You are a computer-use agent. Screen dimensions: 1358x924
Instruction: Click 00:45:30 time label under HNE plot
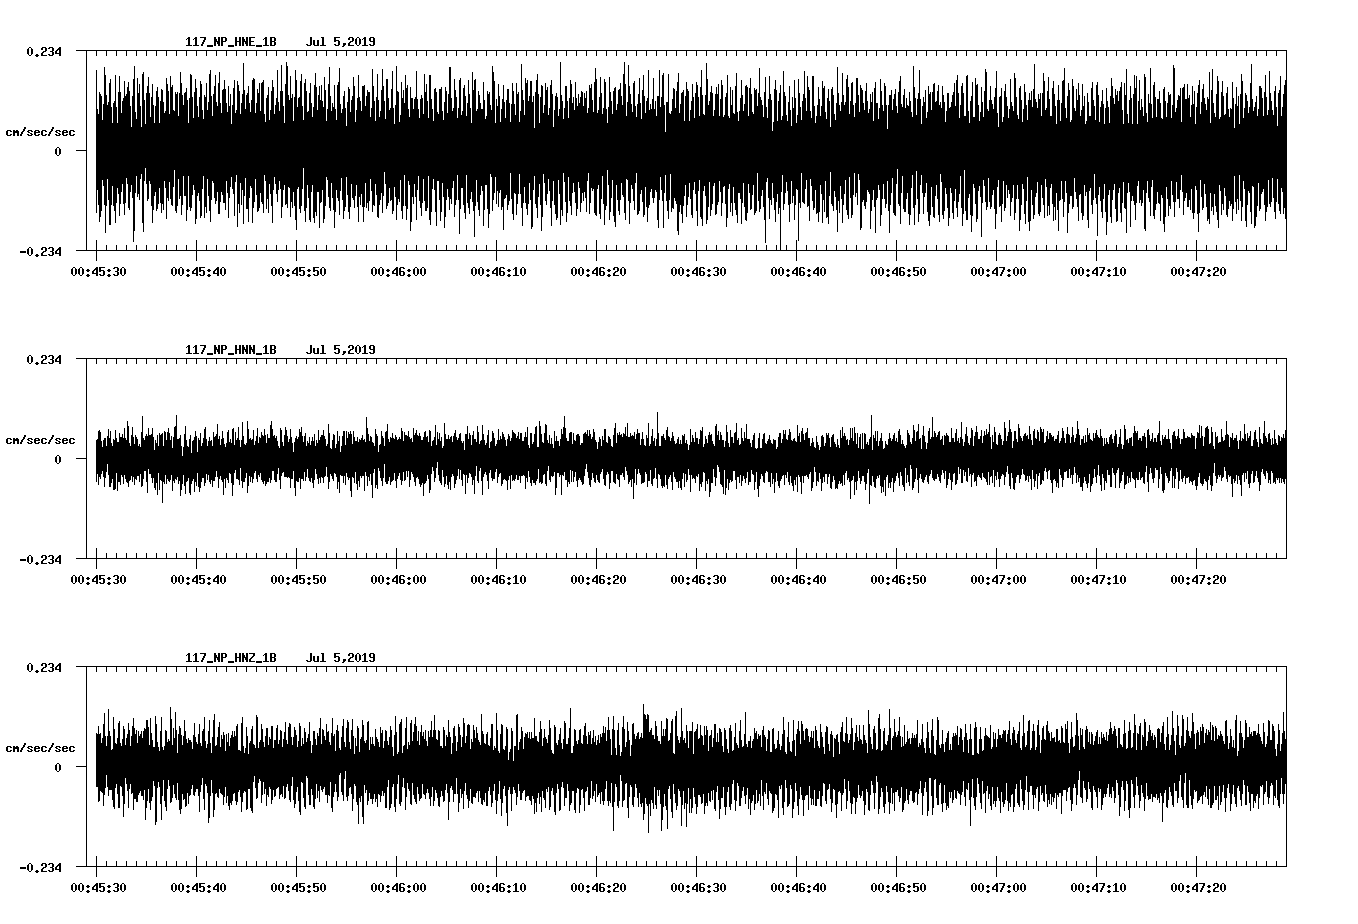click(98, 271)
